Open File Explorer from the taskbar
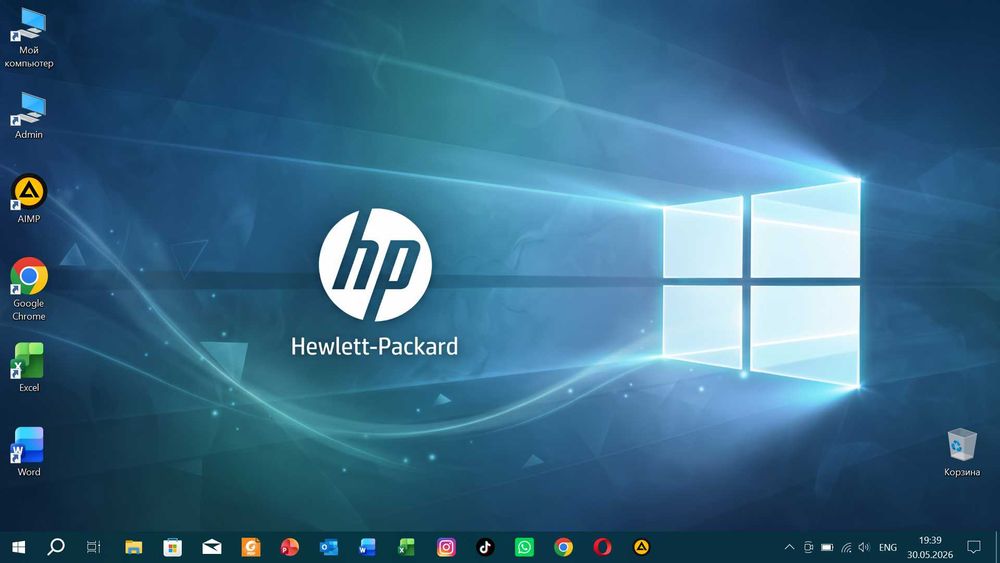 click(x=133, y=547)
